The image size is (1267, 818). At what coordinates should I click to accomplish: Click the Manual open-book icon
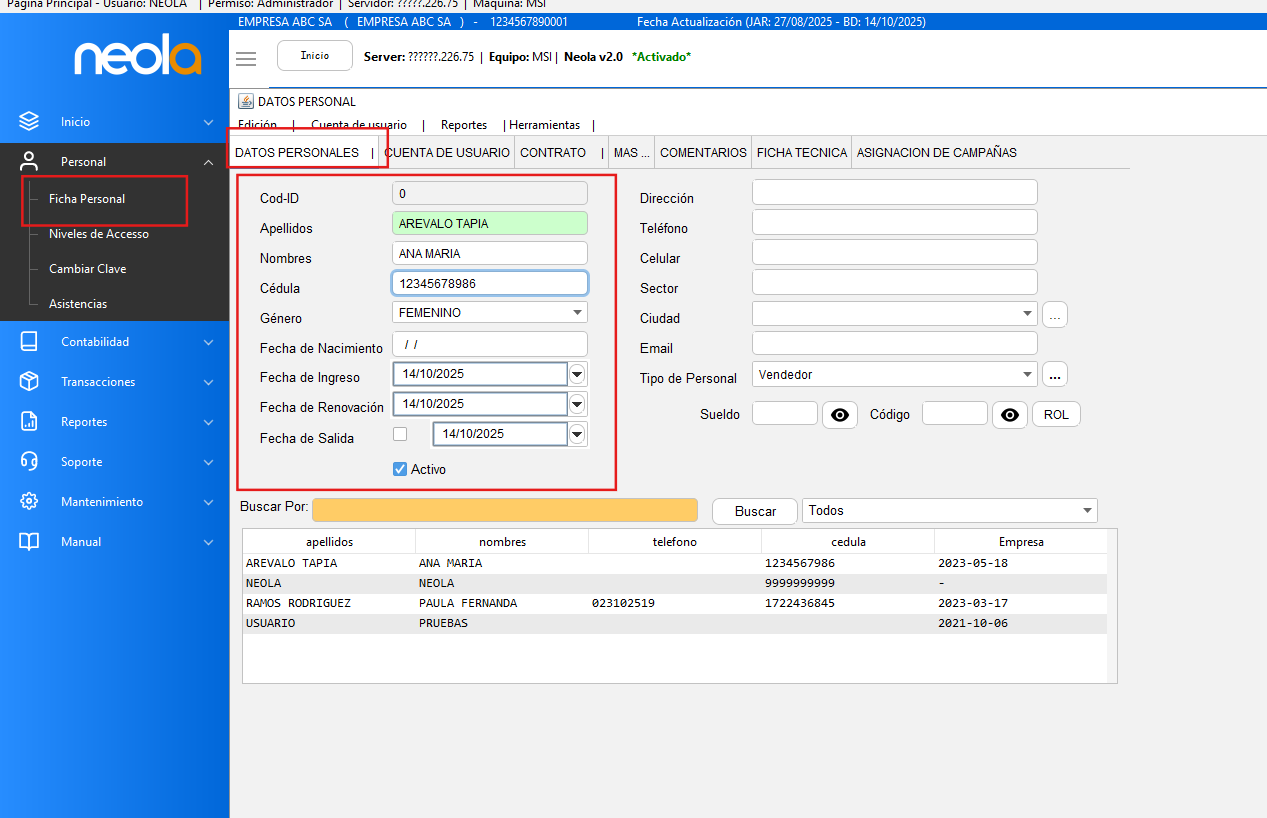[x=29, y=542]
